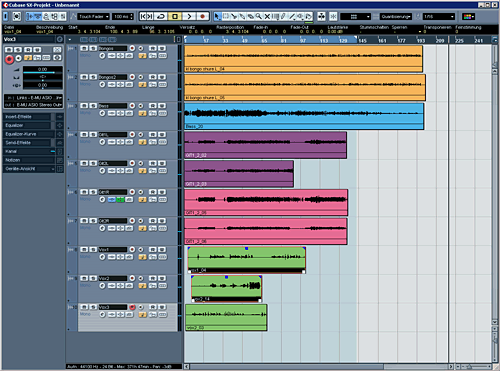Click the vertical scrollbar down arrow
The image size is (500, 371).
(x=495, y=322)
